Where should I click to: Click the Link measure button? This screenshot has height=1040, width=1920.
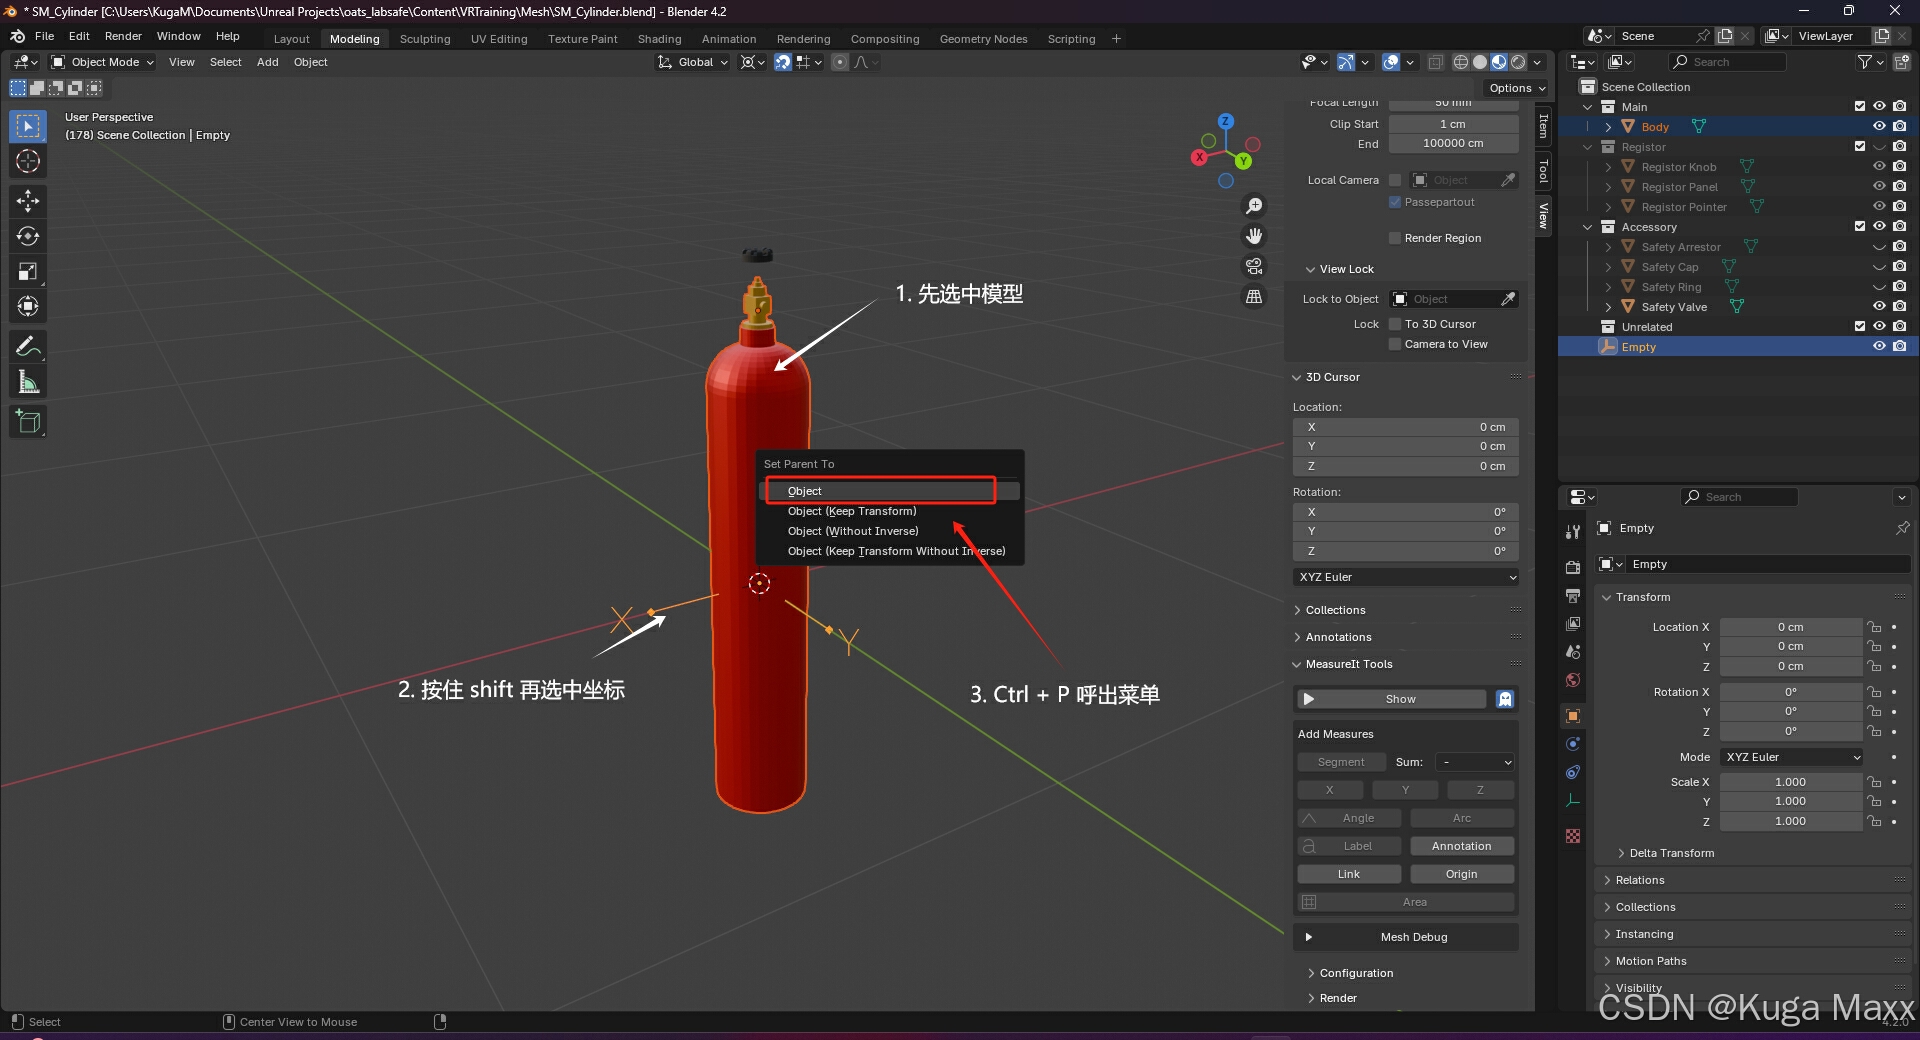pyautogui.click(x=1348, y=874)
